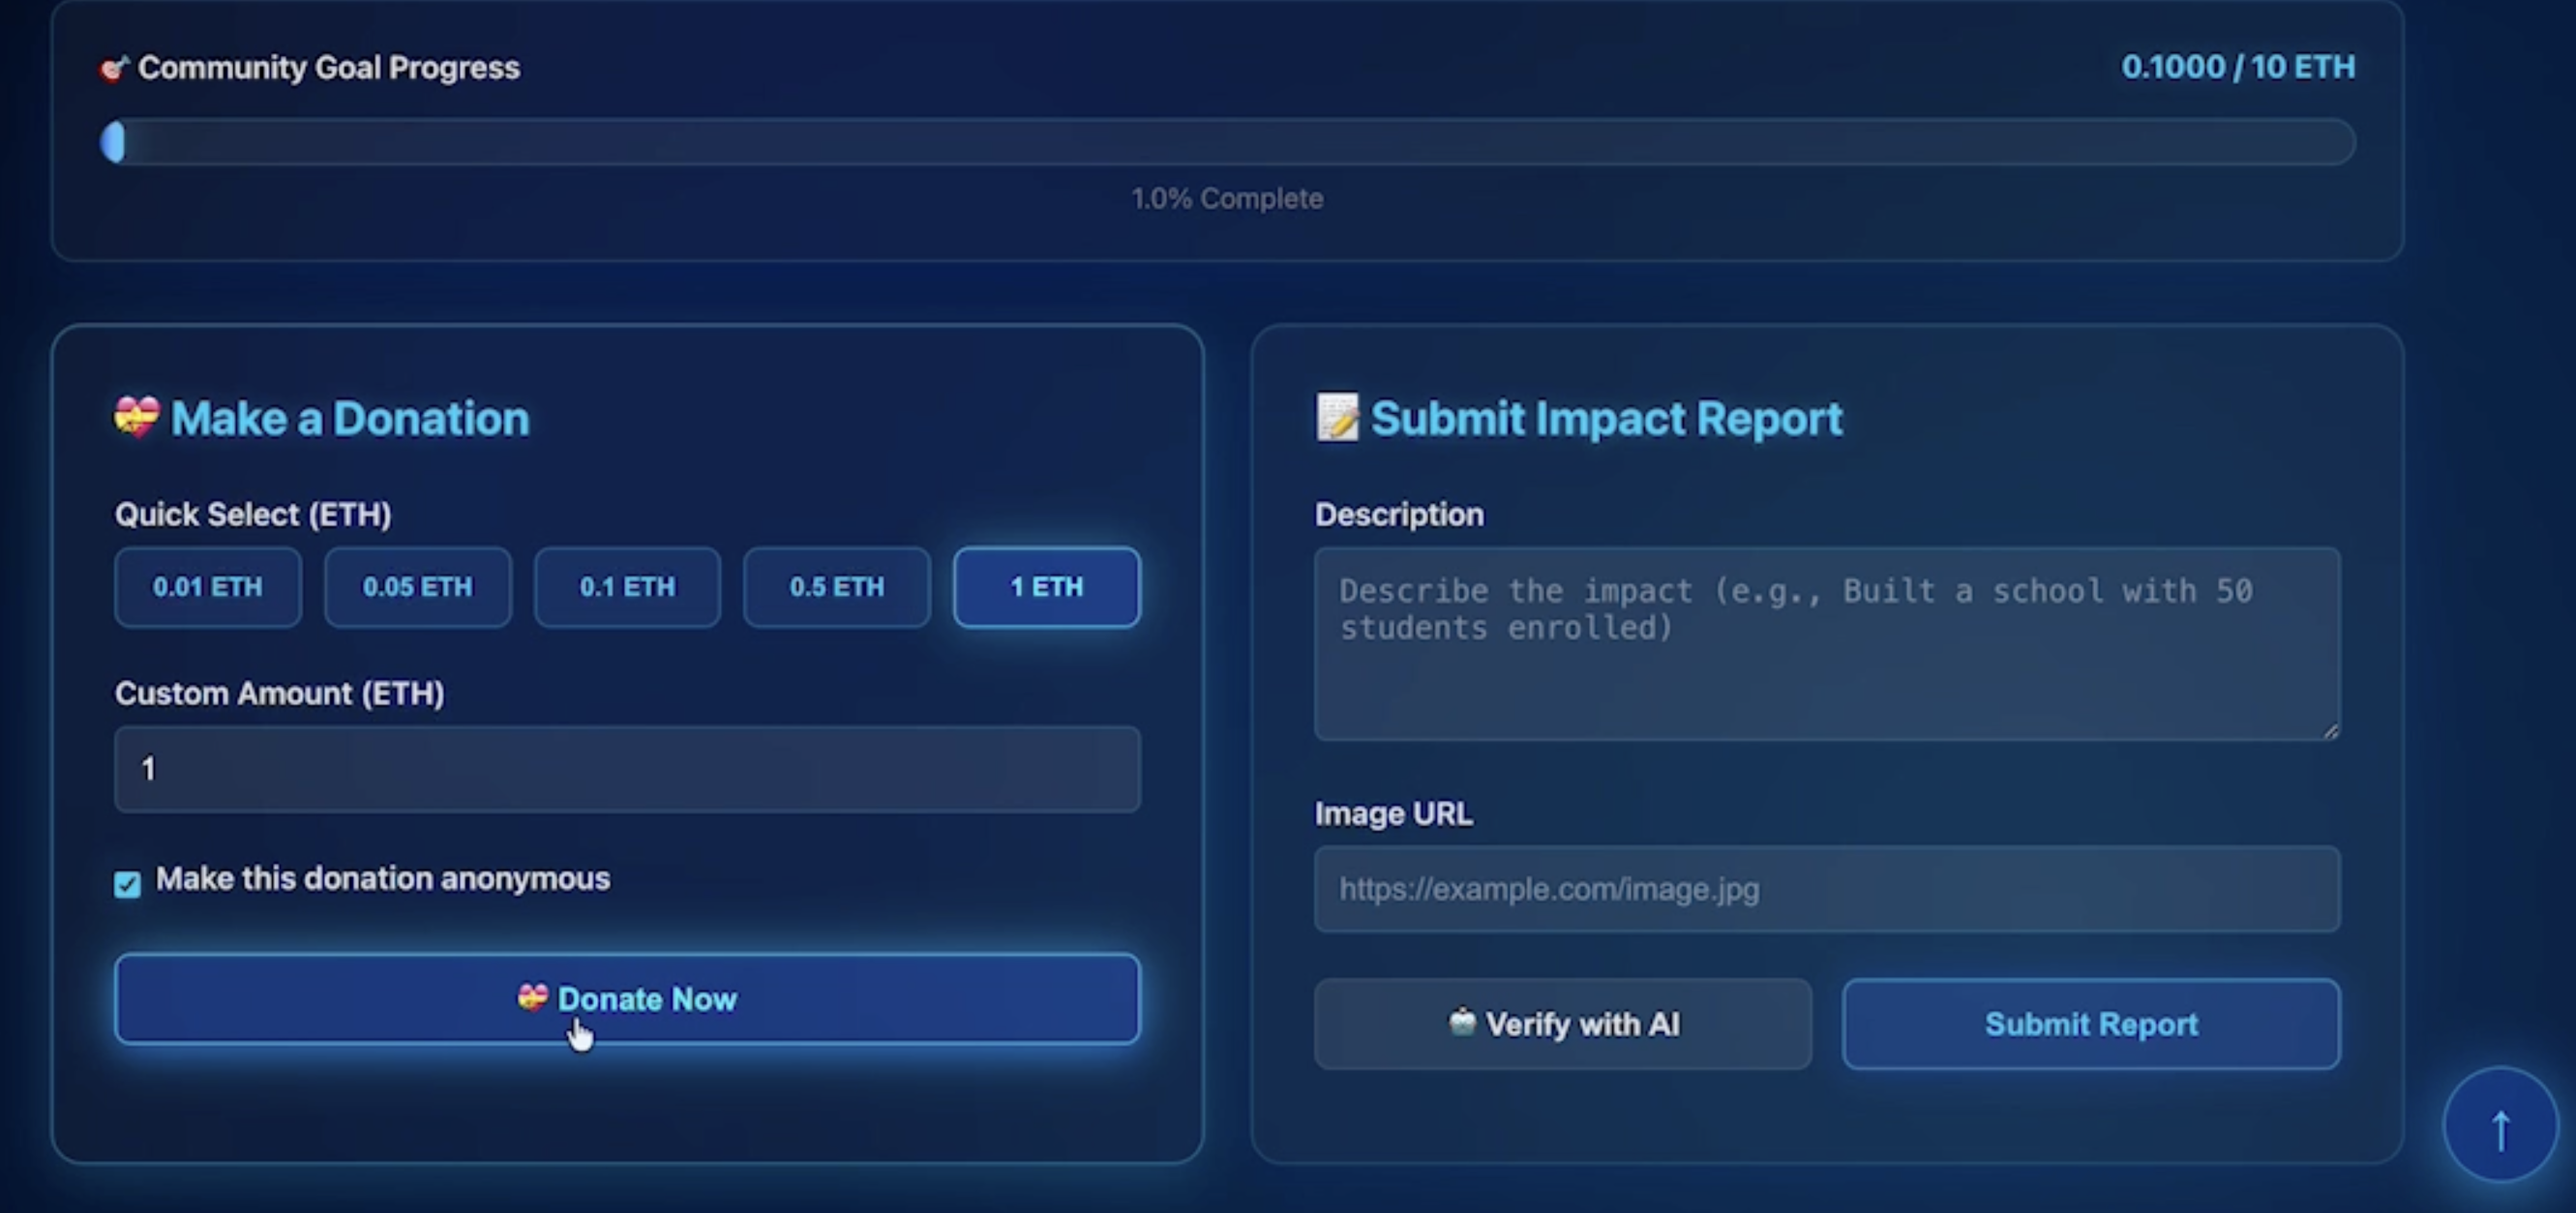Screen dimensions: 2576x1213
Task: Select the 0.01 ETH quick amount
Action: tap(207, 587)
